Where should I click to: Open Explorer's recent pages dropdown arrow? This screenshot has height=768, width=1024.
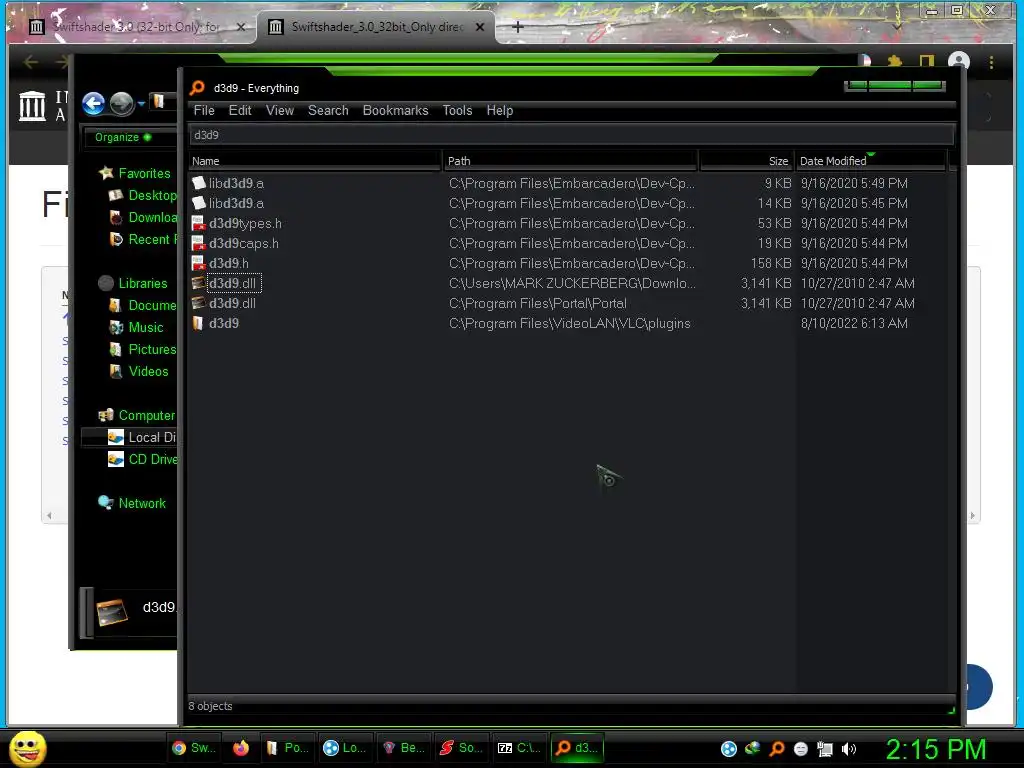(x=141, y=103)
